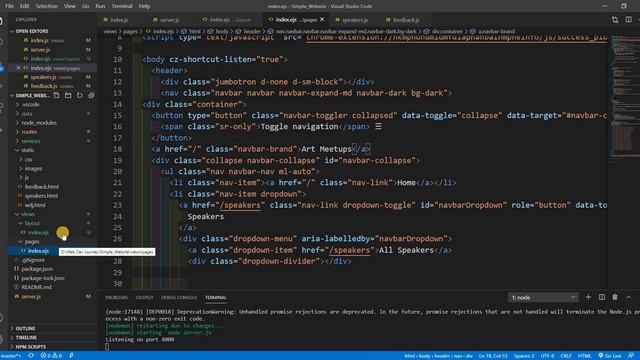Expand the TIMELINE section

click(52, 338)
